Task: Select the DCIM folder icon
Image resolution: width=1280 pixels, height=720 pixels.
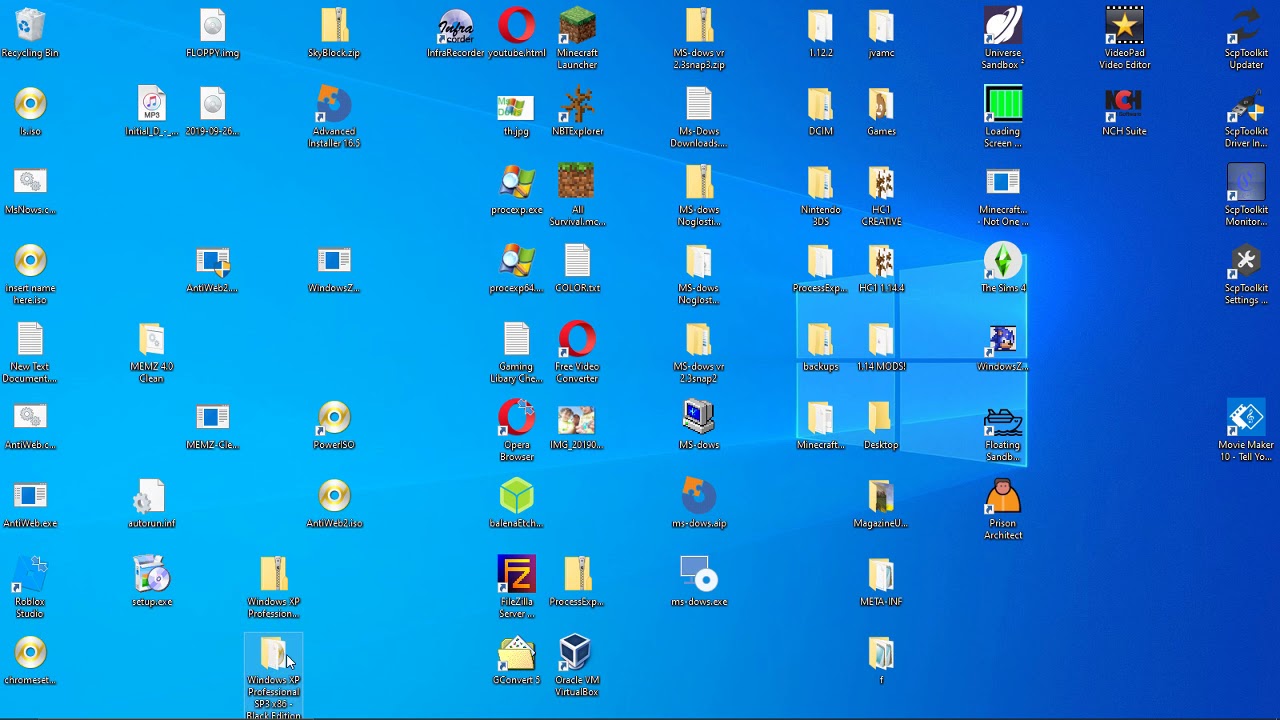Action: [820, 104]
